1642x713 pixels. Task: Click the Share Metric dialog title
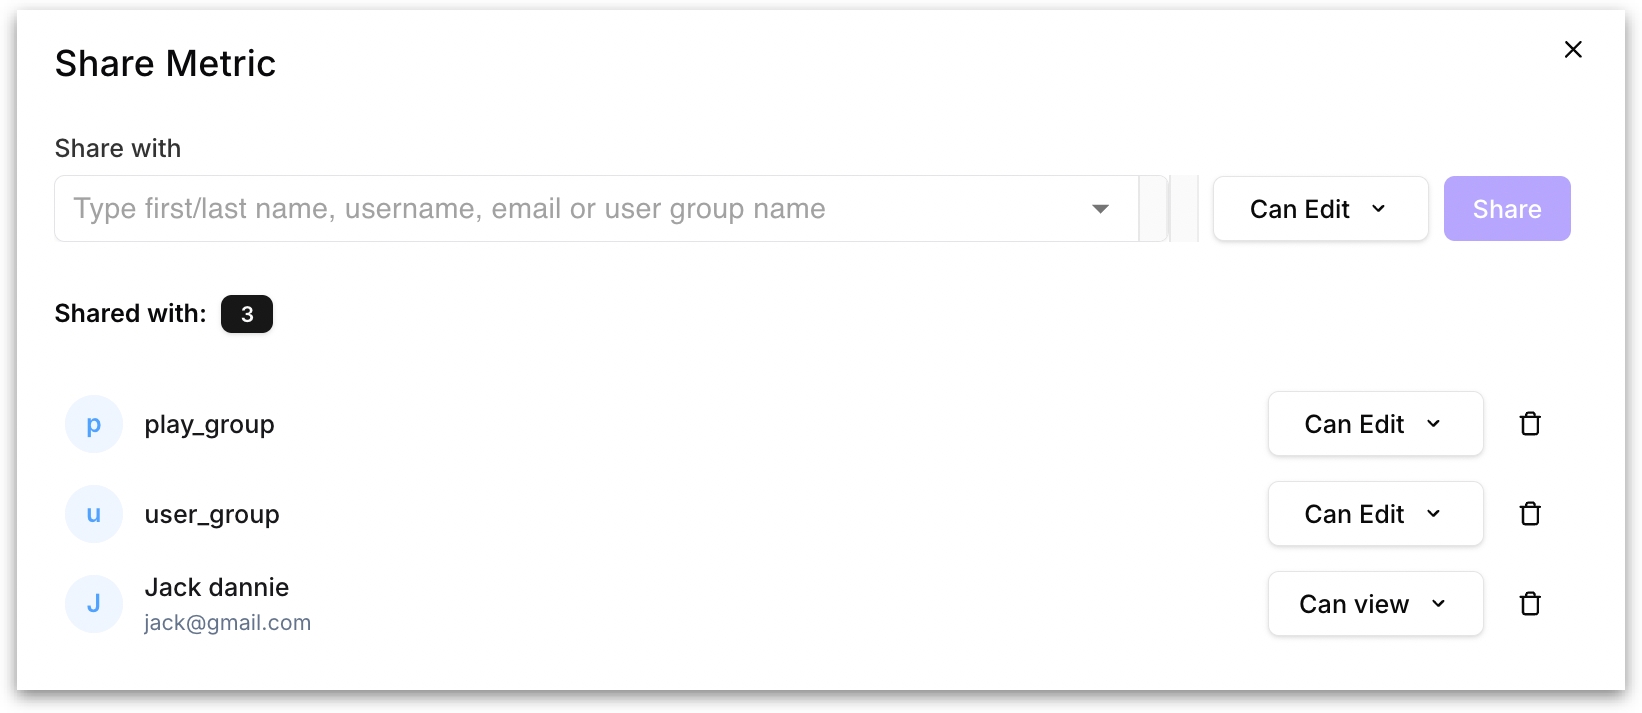tap(165, 64)
